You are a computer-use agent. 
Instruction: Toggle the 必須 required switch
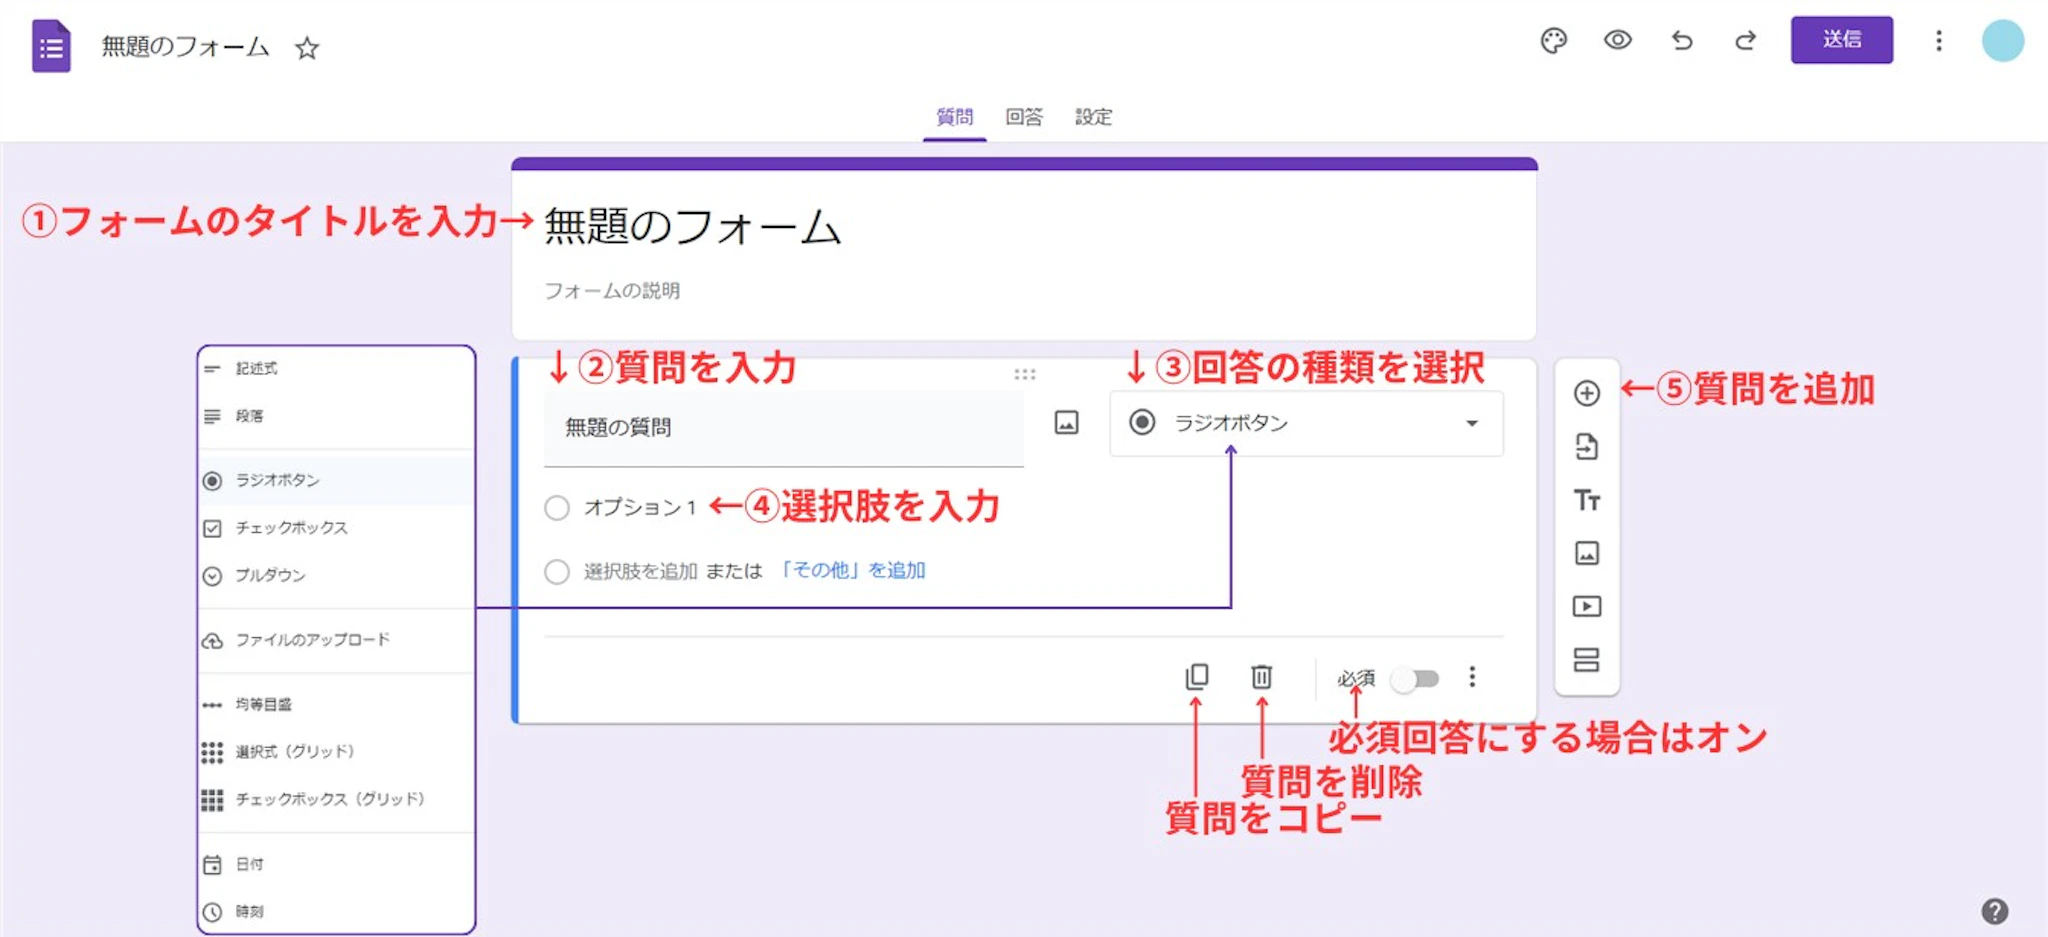(1416, 679)
